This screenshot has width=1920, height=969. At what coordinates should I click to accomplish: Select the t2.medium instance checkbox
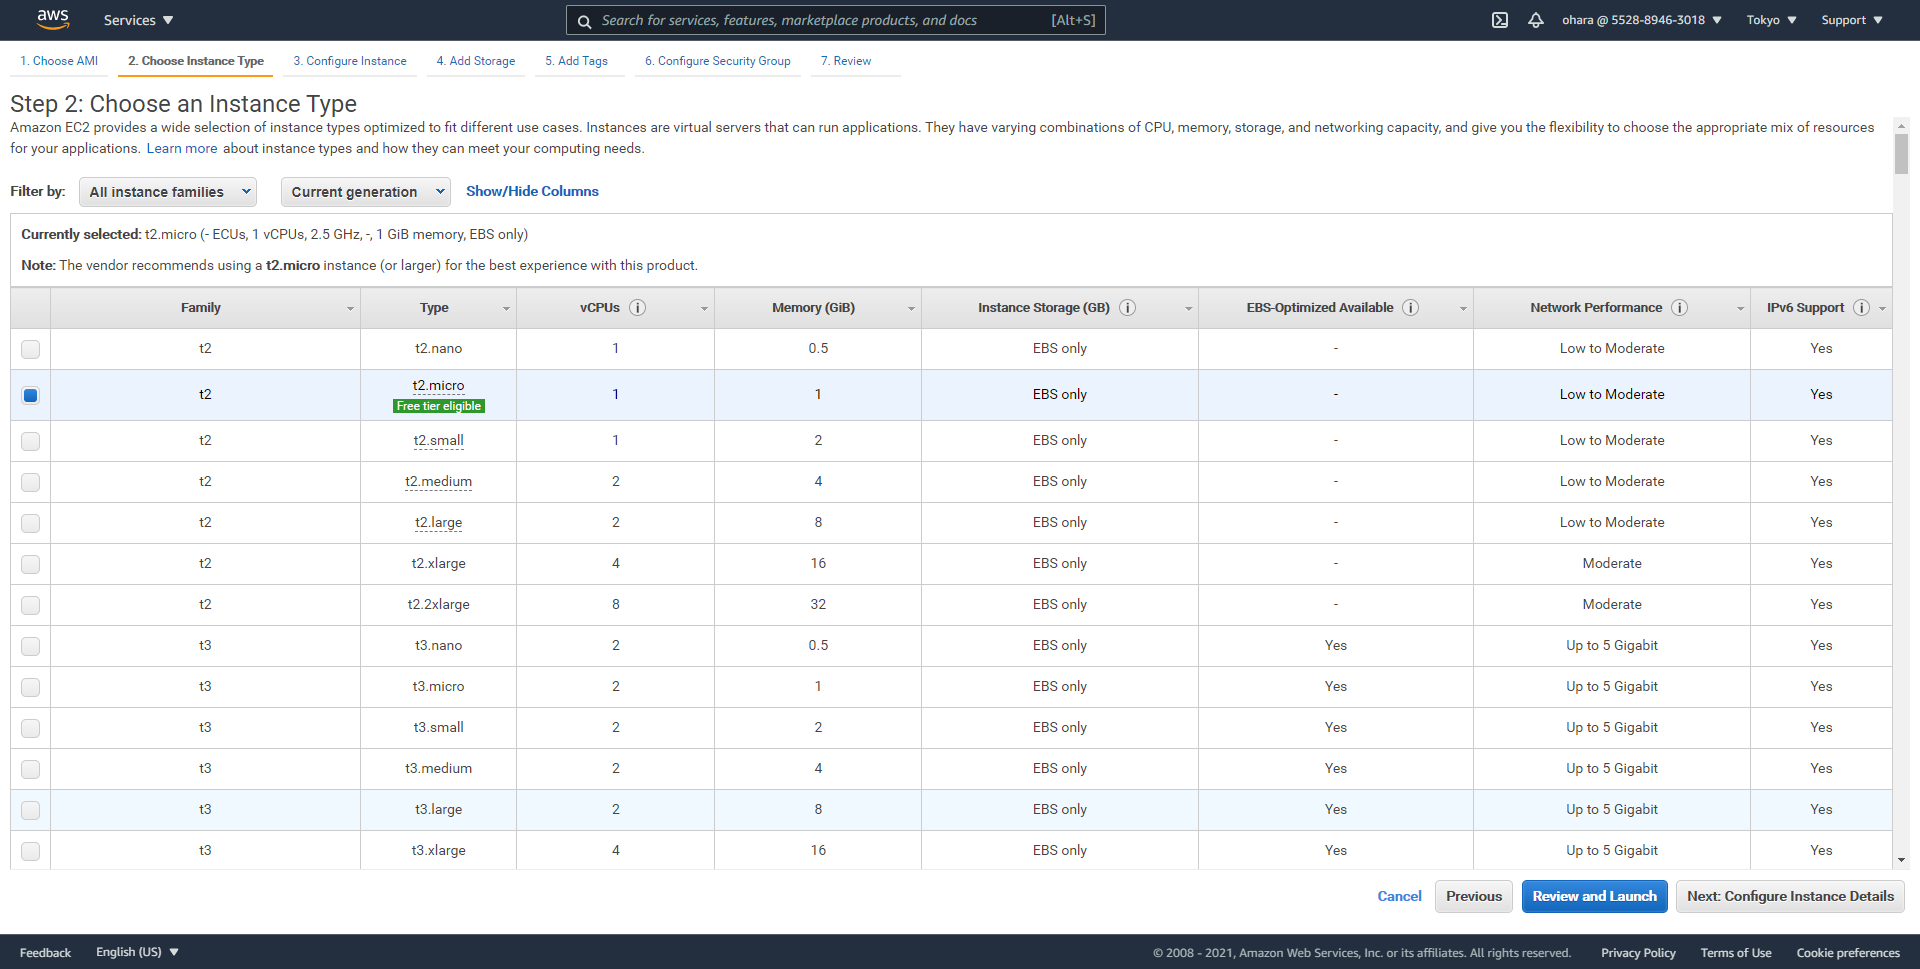coord(31,482)
